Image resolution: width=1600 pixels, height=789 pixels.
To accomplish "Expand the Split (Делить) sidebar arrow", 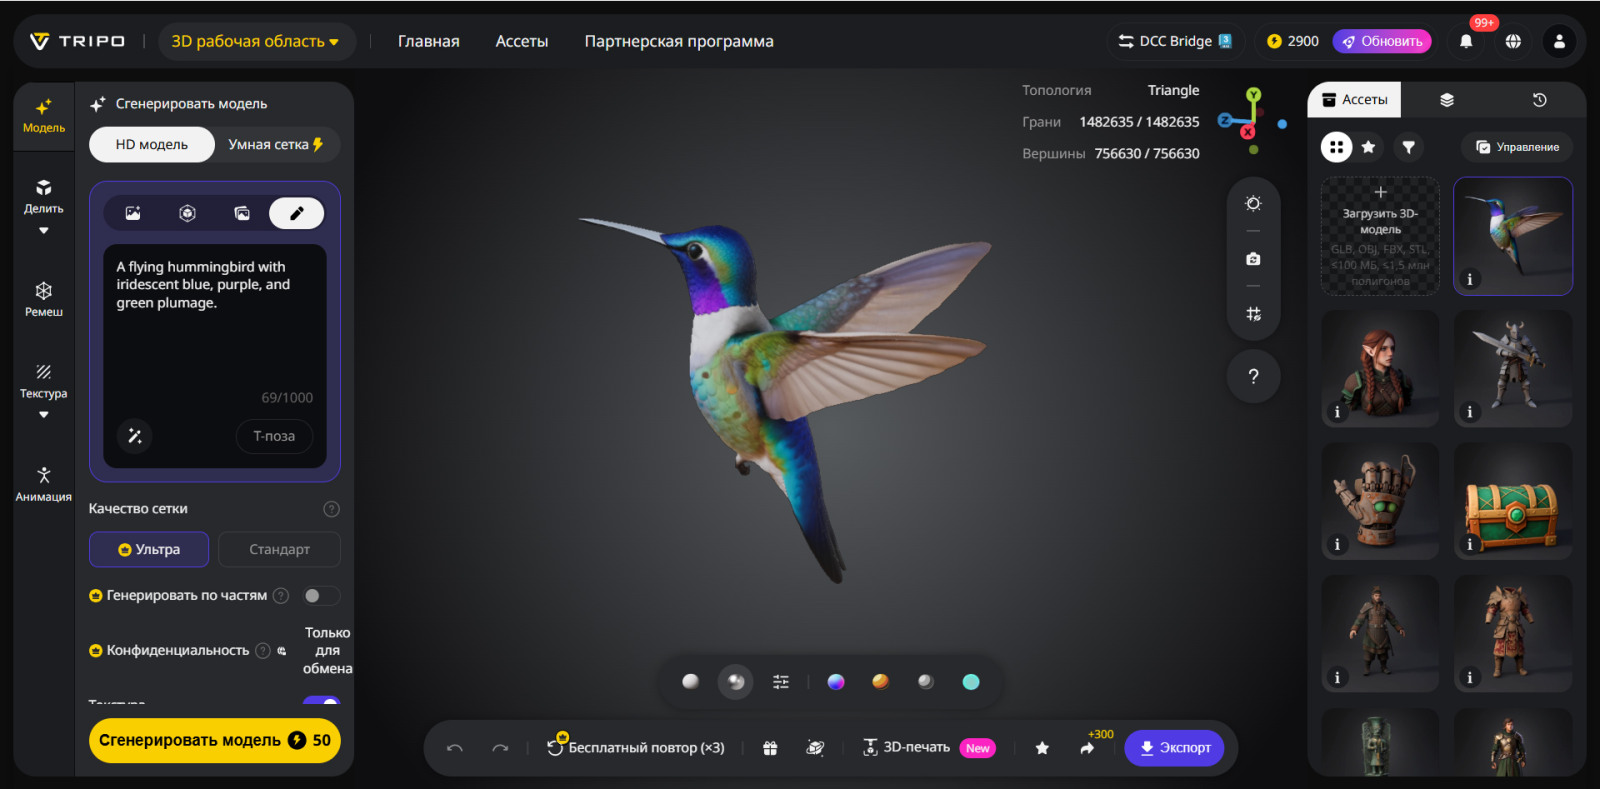I will pos(44,231).
